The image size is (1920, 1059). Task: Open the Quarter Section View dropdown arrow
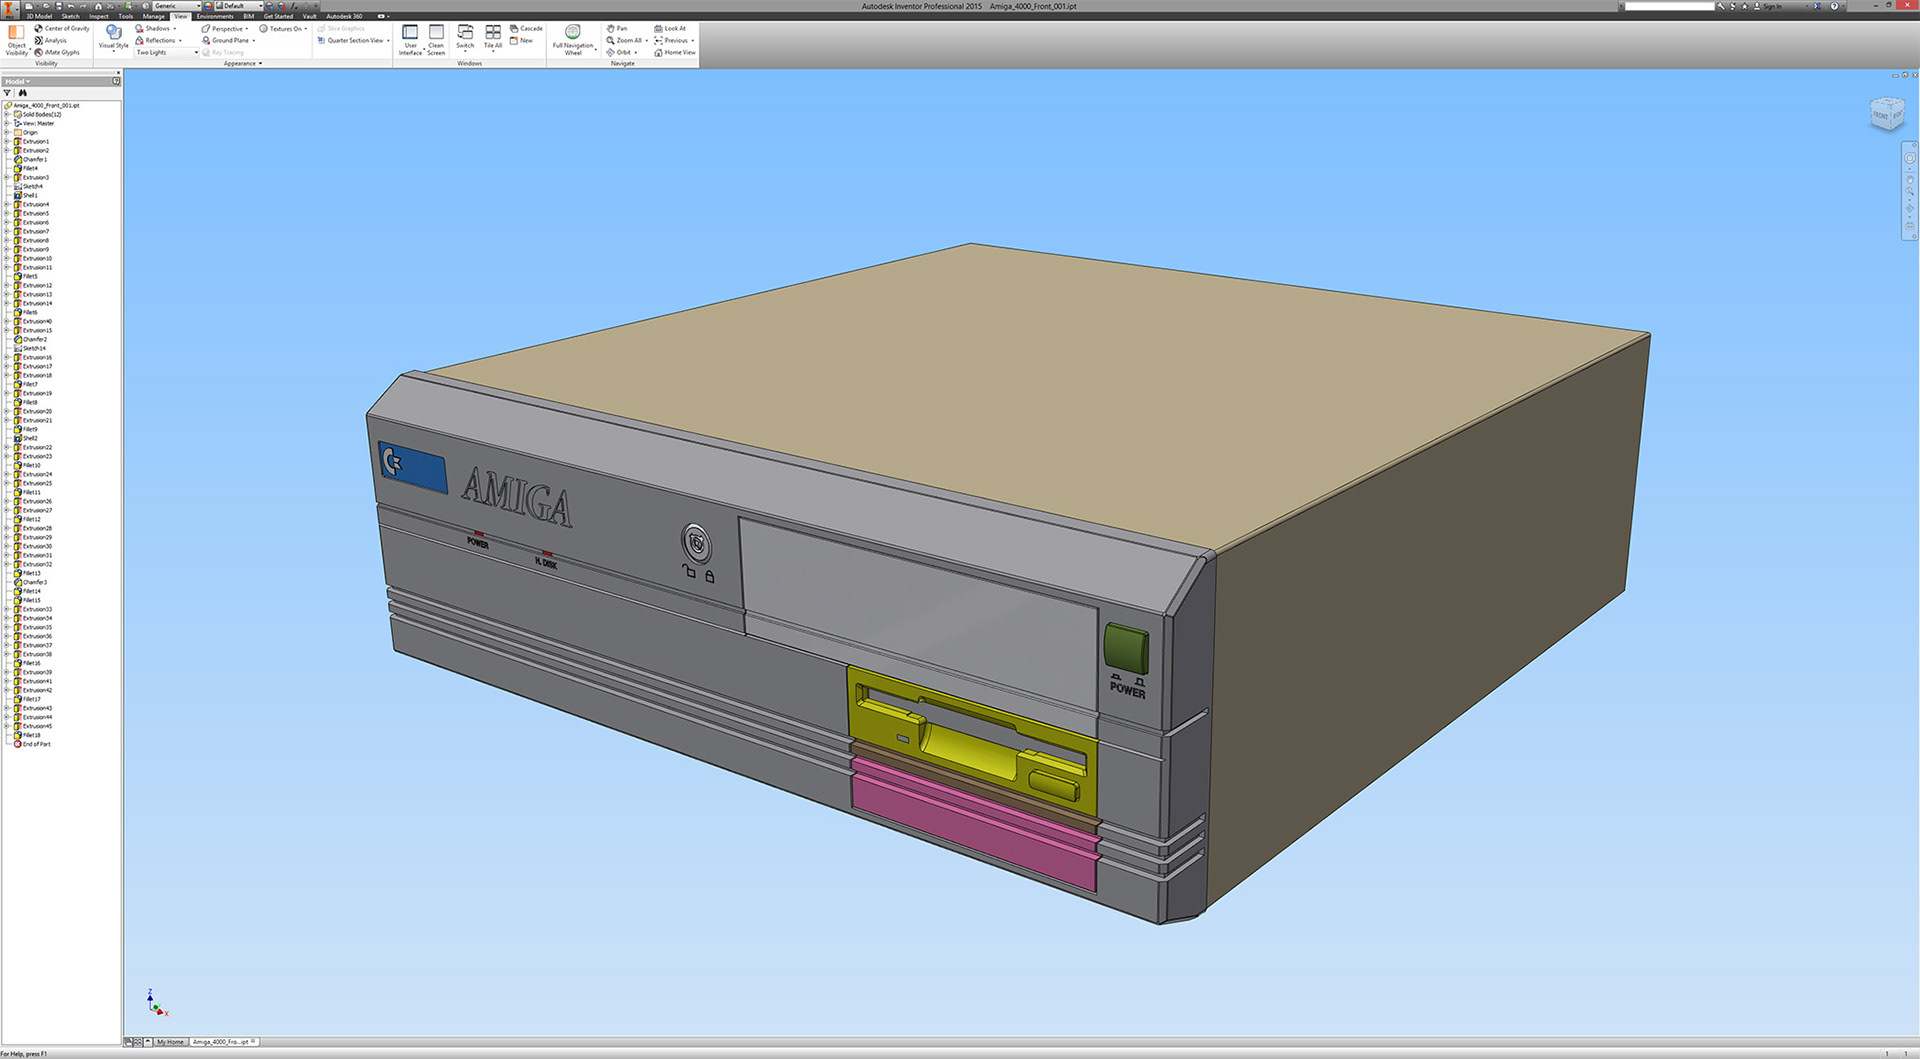click(x=388, y=40)
